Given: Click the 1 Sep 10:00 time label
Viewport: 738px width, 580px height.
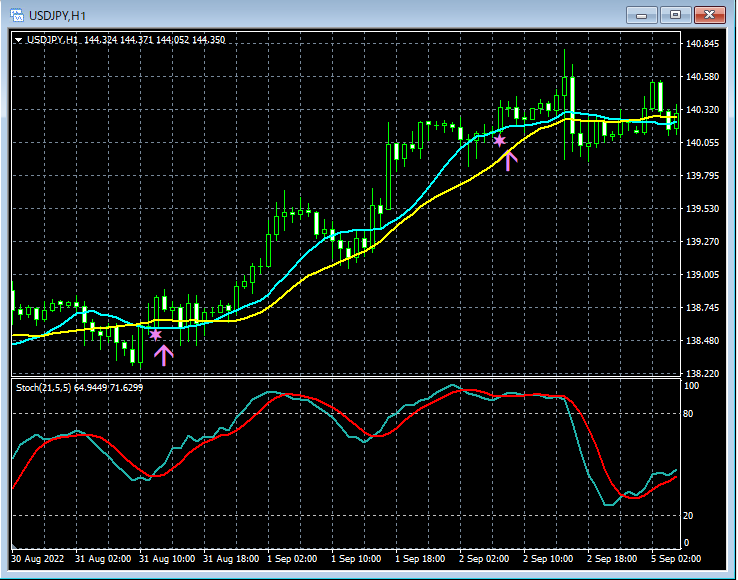Looking at the screenshot, I should (x=356, y=559).
